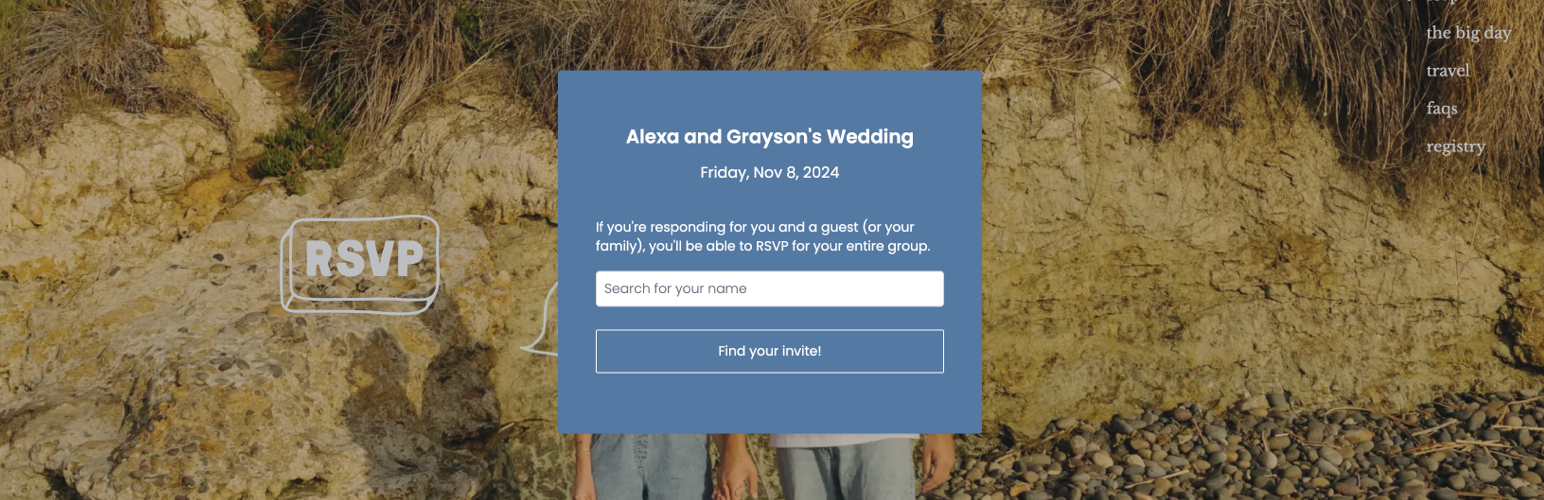Click empty blue area above wedding heading
The width and height of the screenshot is (1544, 500).
click(x=769, y=95)
